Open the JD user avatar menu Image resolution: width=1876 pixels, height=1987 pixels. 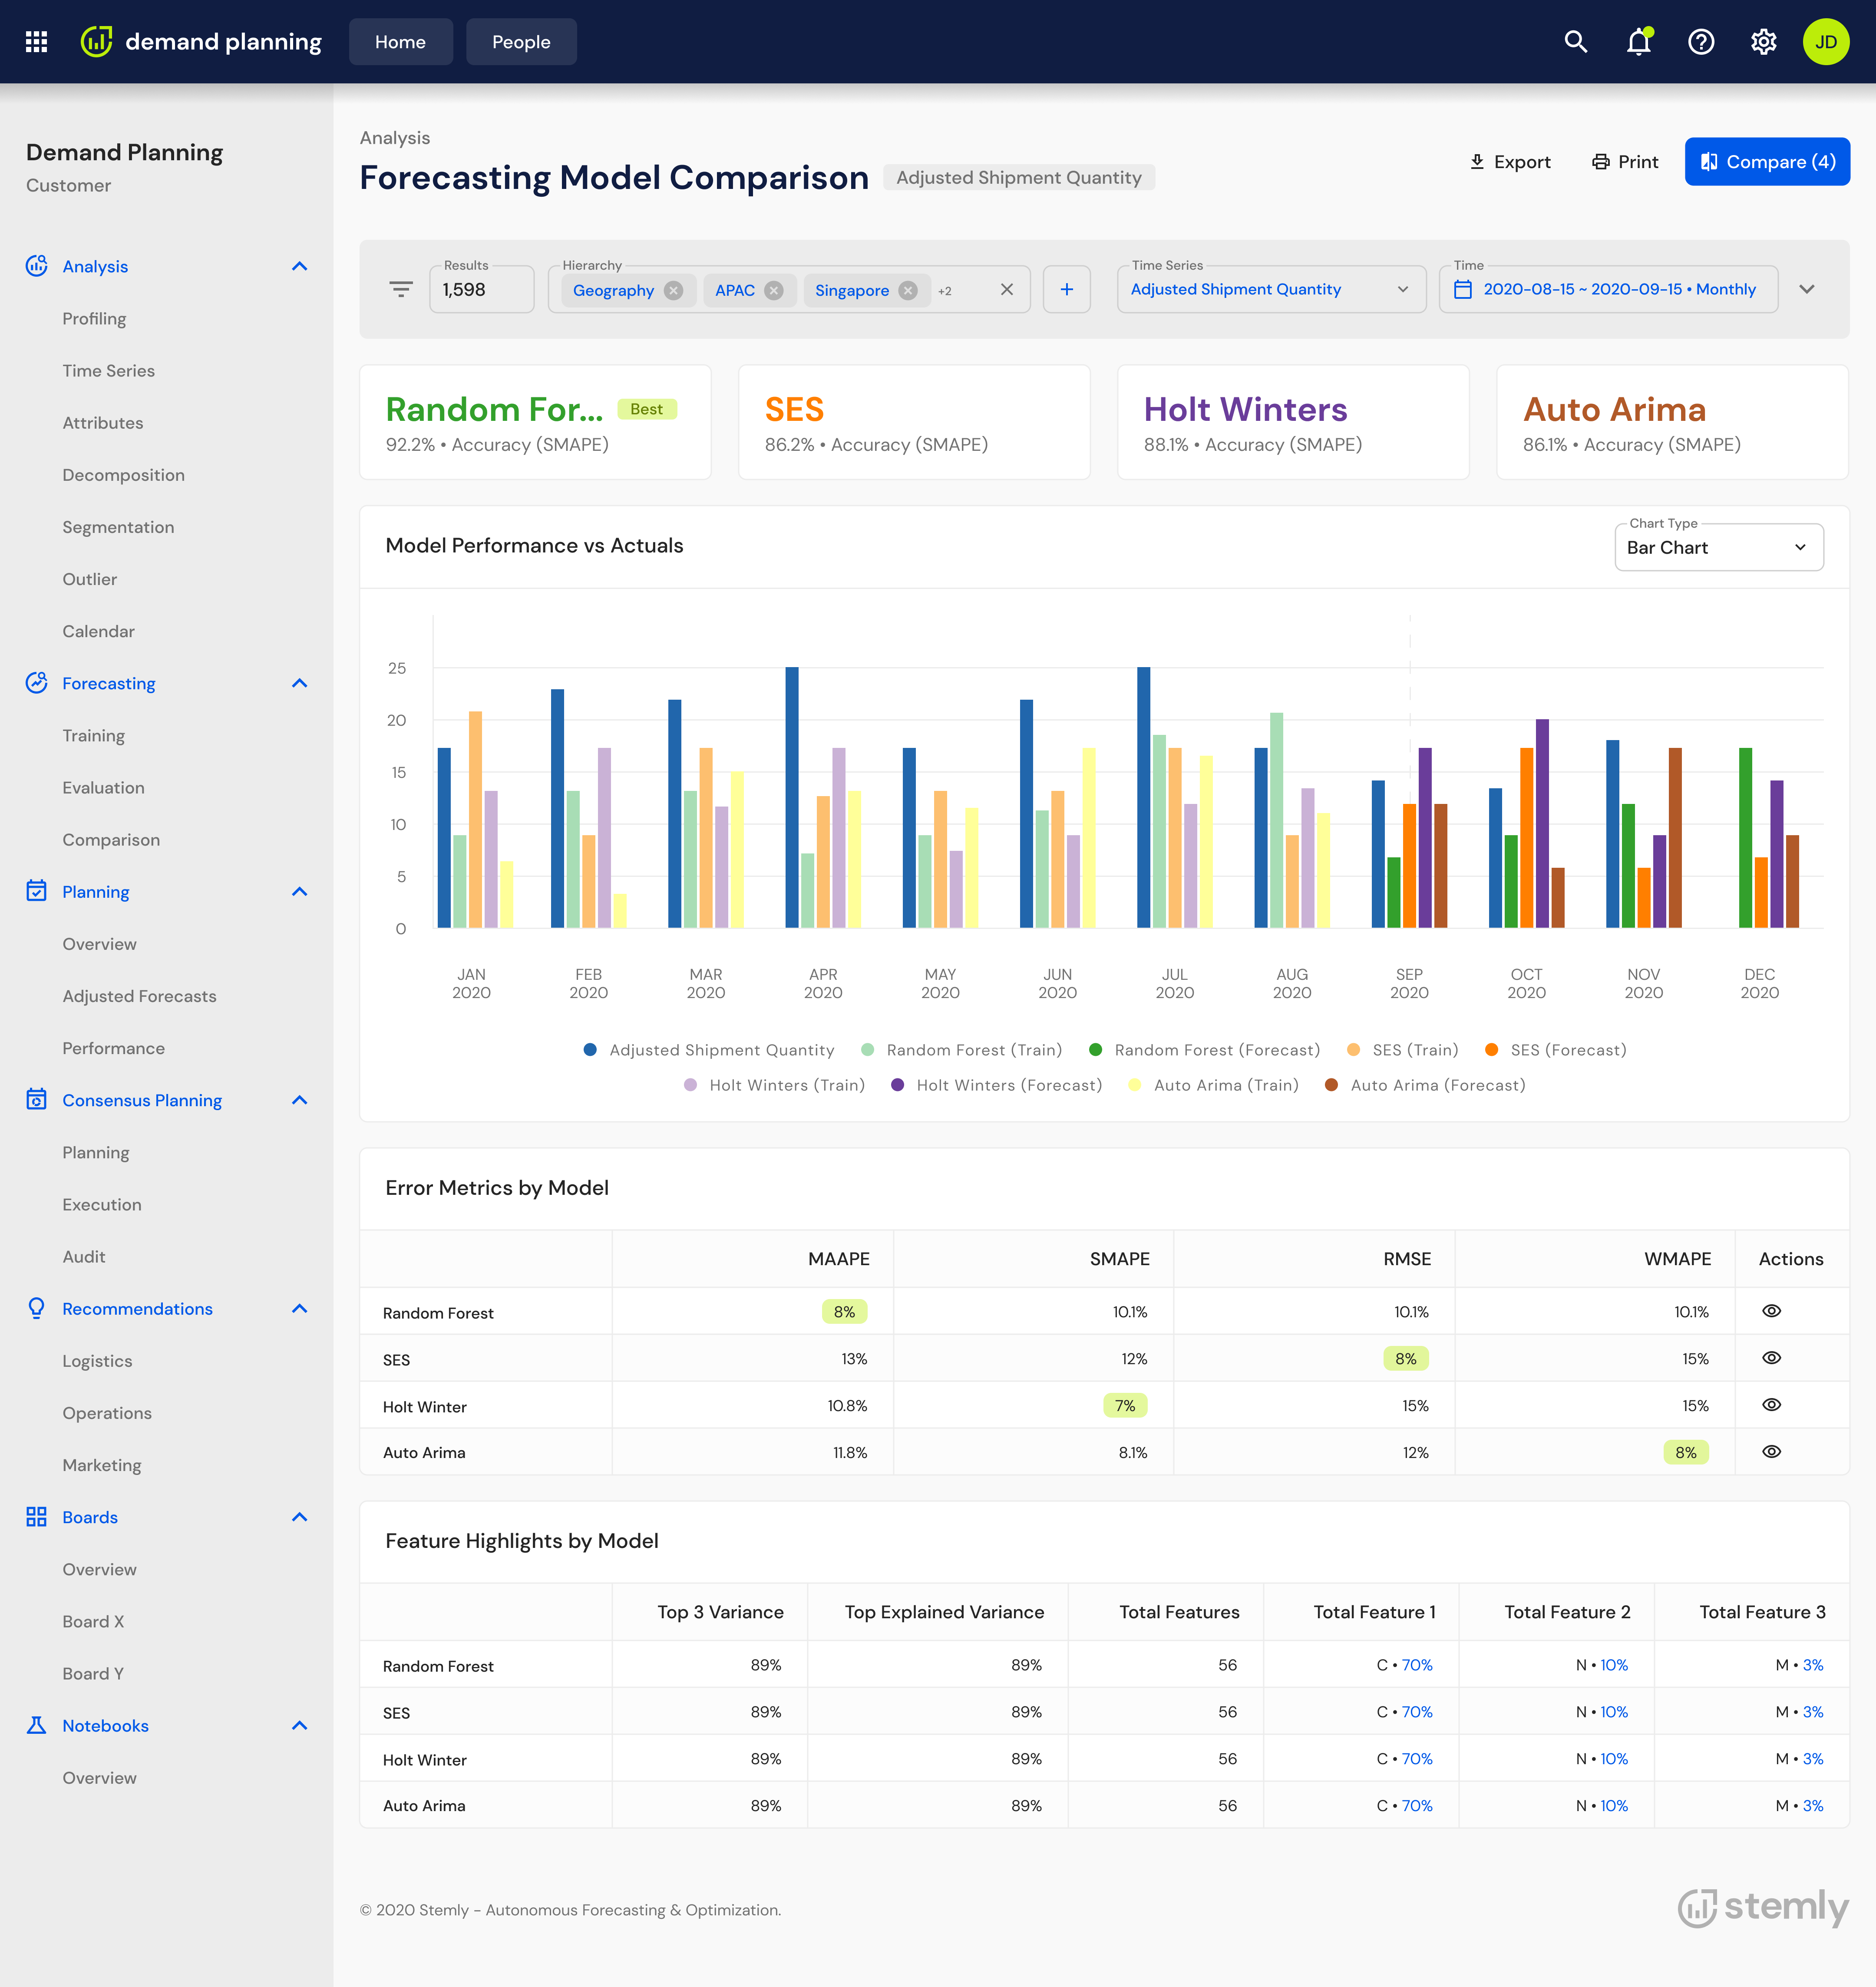click(x=1826, y=42)
